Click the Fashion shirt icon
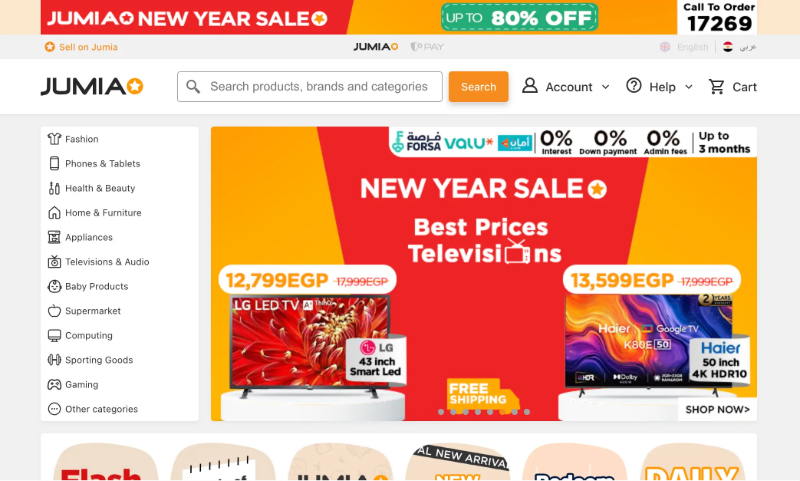The width and height of the screenshot is (800, 481). pyautogui.click(x=54, y=139)
